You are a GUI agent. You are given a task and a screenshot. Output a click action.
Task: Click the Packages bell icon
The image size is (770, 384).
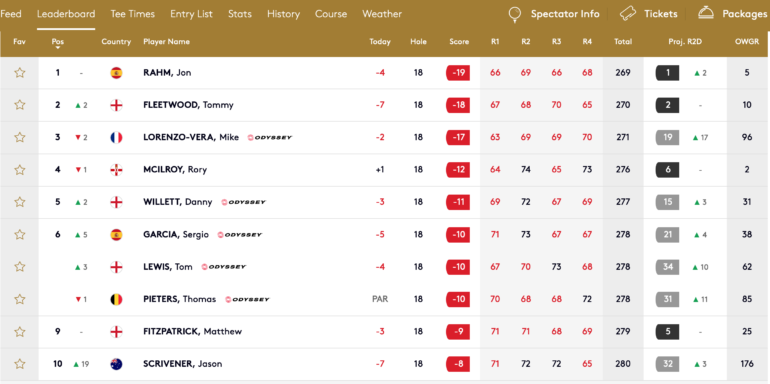click(706, 13)
